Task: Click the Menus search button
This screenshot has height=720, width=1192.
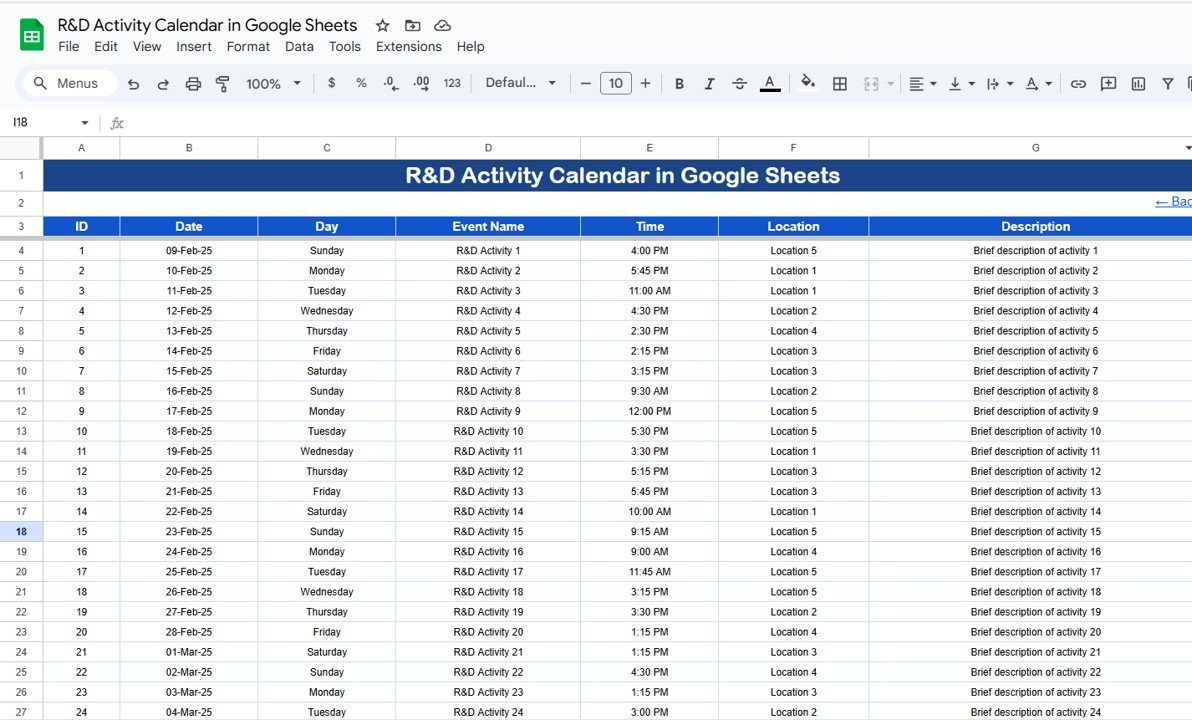Action: point(68,83)
